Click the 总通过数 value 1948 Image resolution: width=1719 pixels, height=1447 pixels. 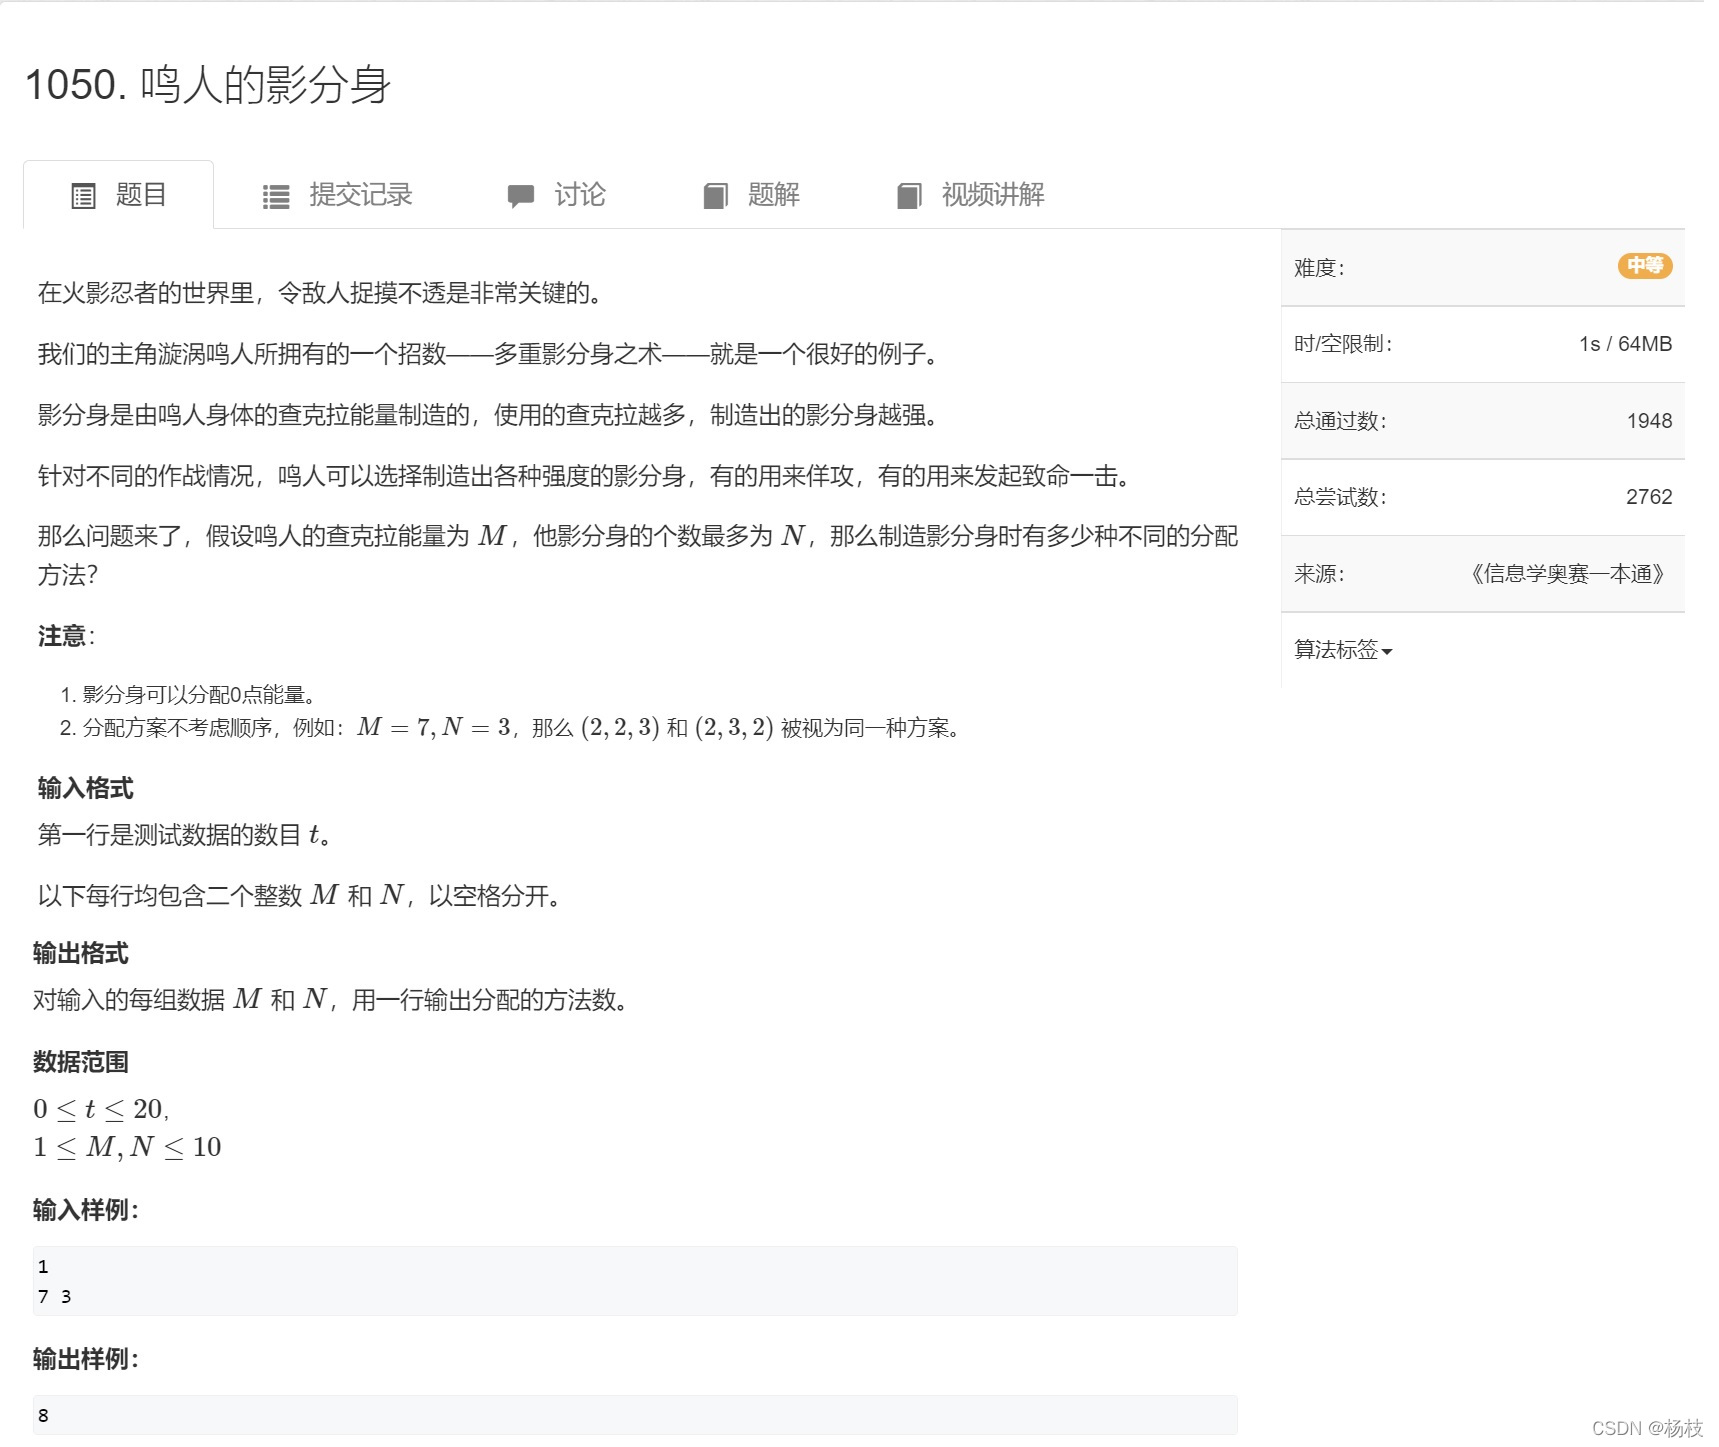1649,421
